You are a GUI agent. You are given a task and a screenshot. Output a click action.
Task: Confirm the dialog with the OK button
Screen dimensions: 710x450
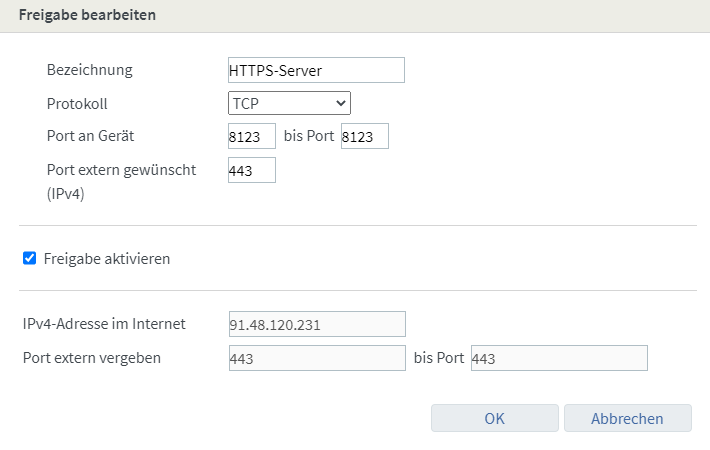[x=494, y=418]
